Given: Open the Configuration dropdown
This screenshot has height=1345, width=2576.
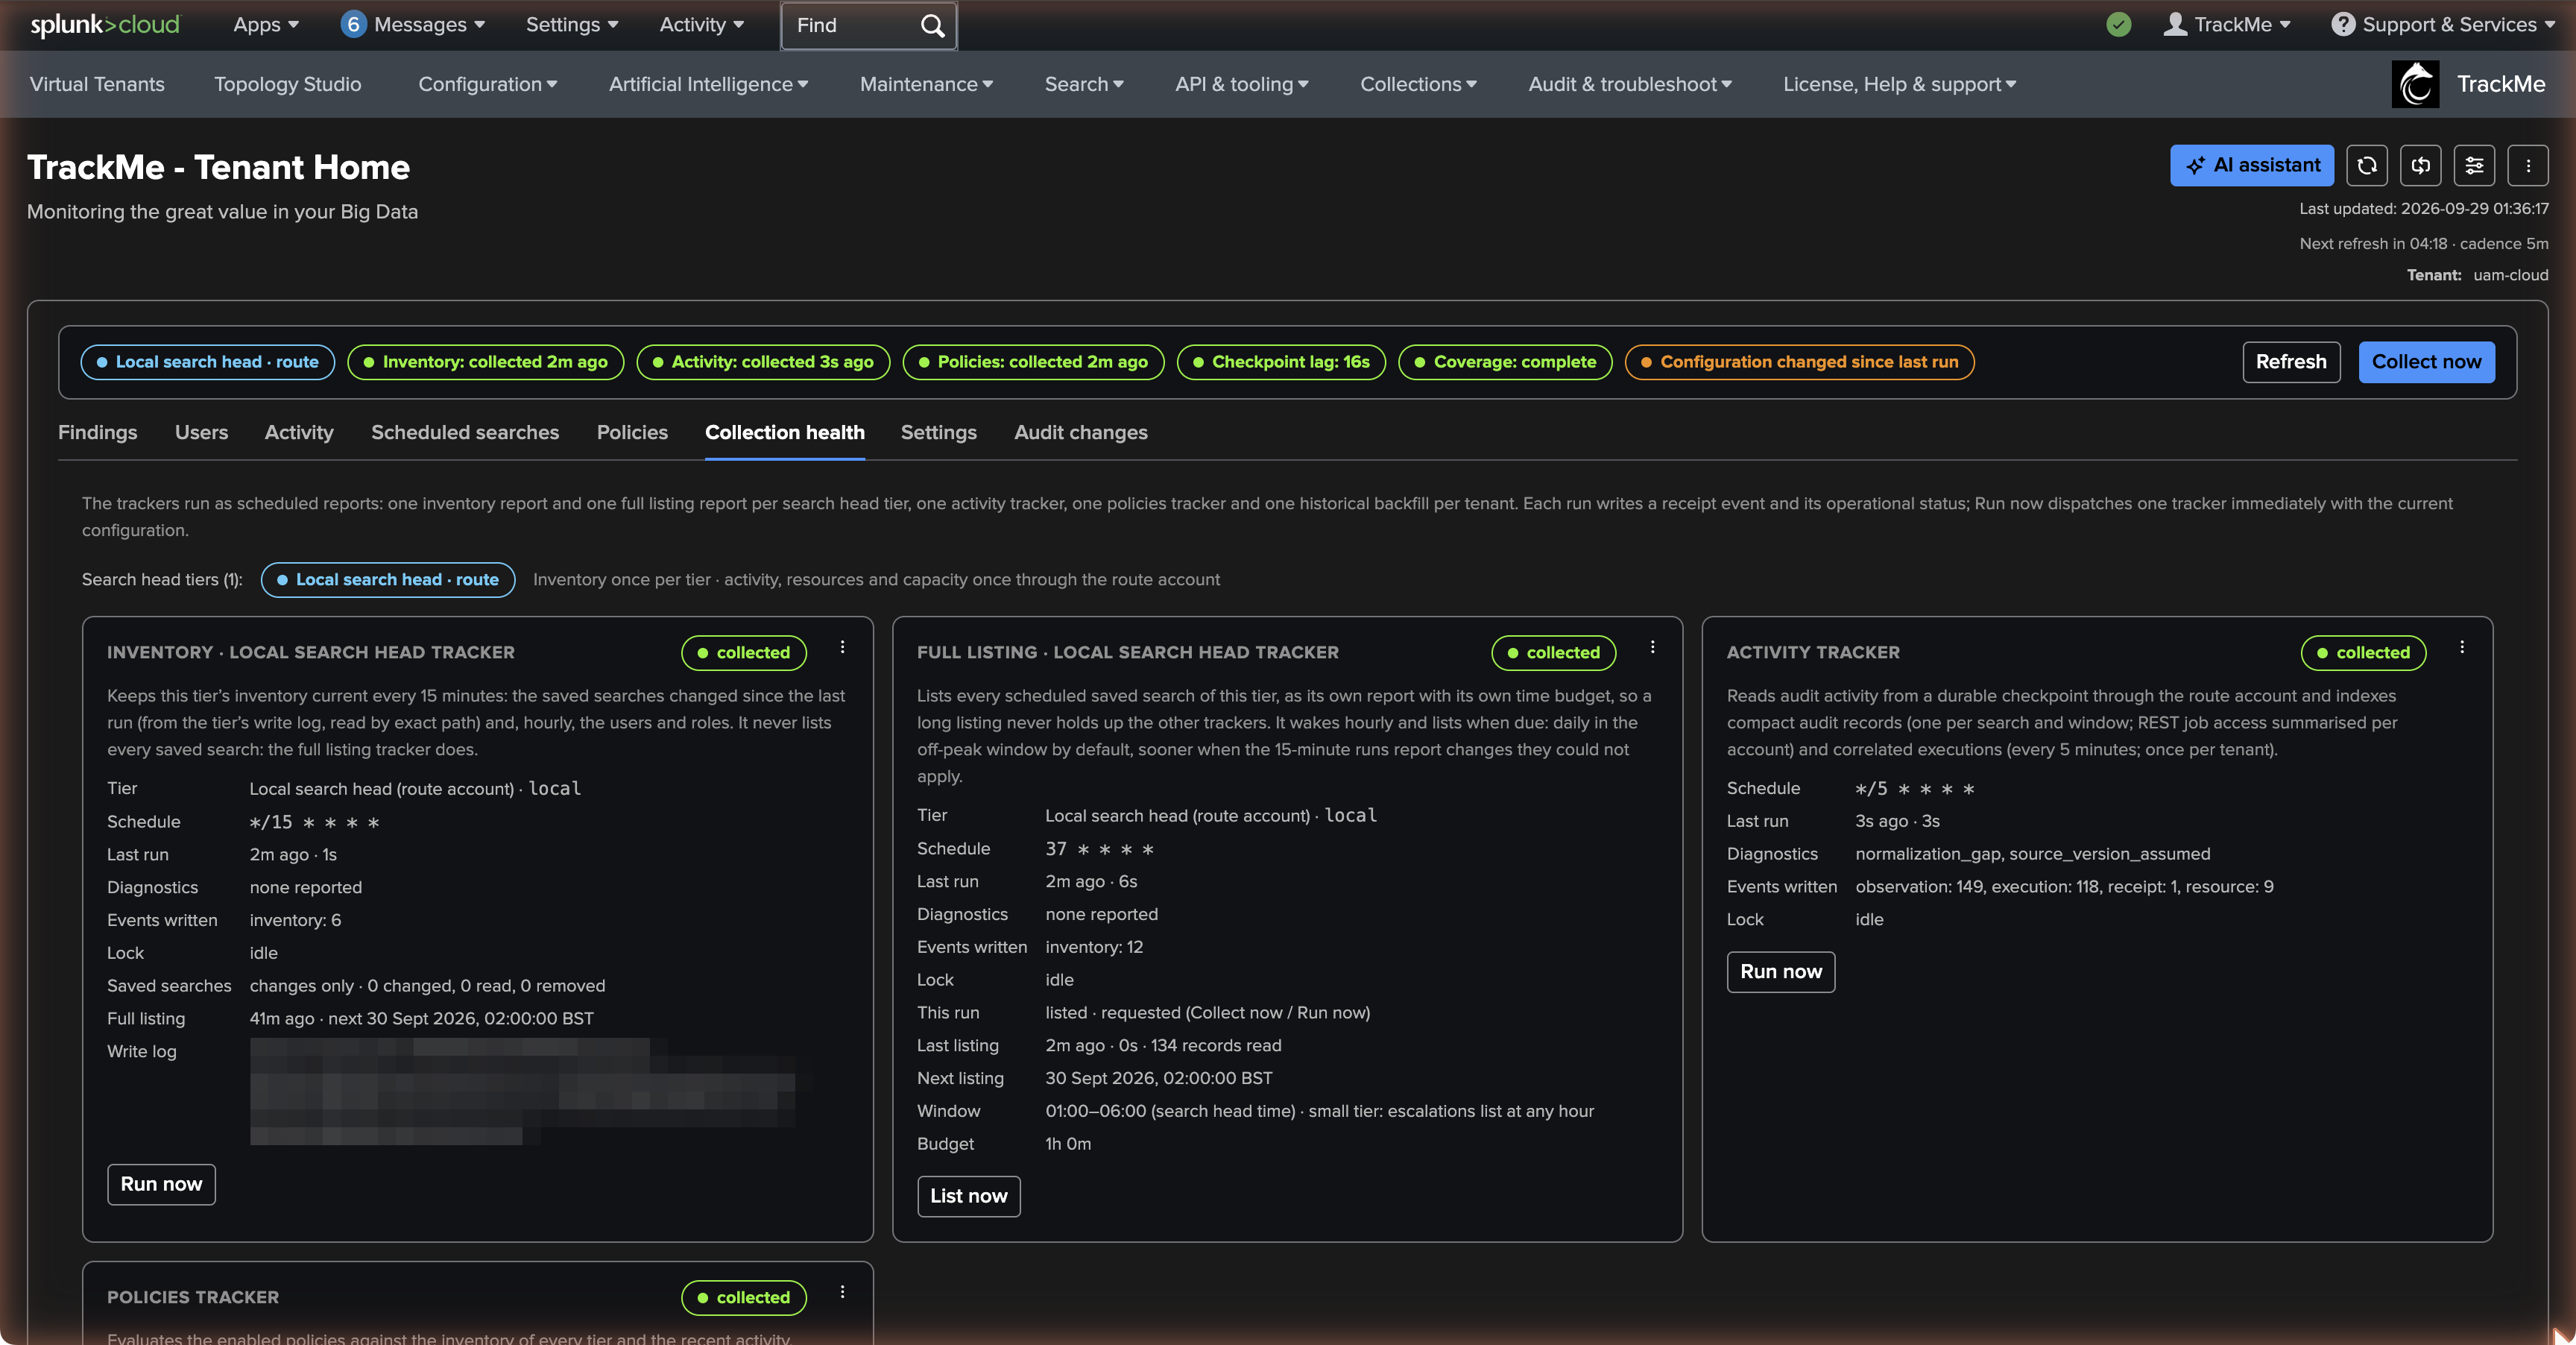Looking at the screenshot, I should [x=488, y=84].
